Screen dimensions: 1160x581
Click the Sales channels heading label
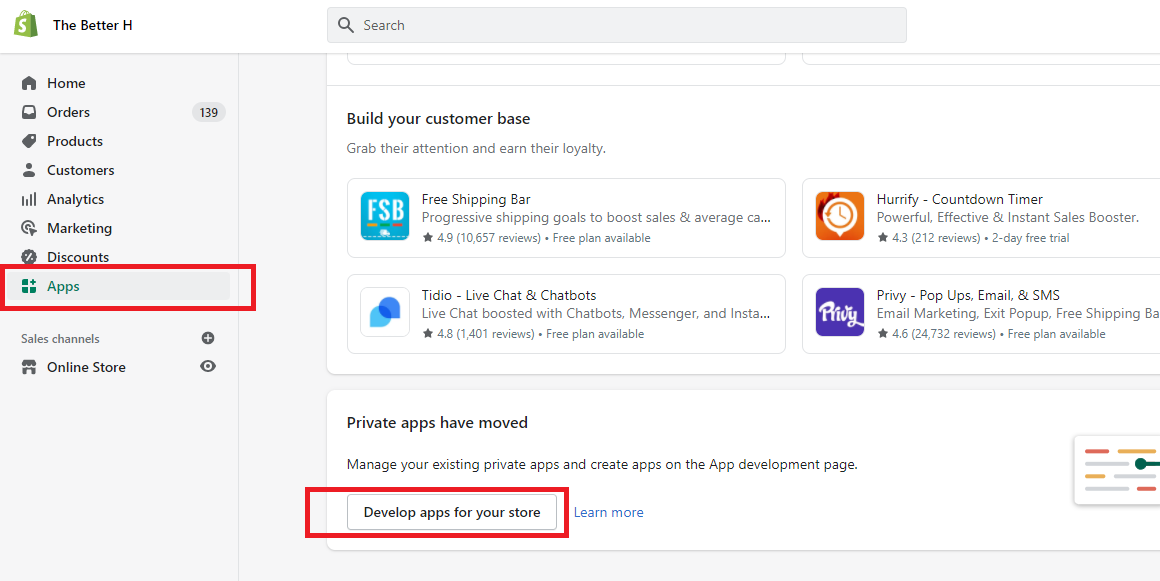click(60, 339)
